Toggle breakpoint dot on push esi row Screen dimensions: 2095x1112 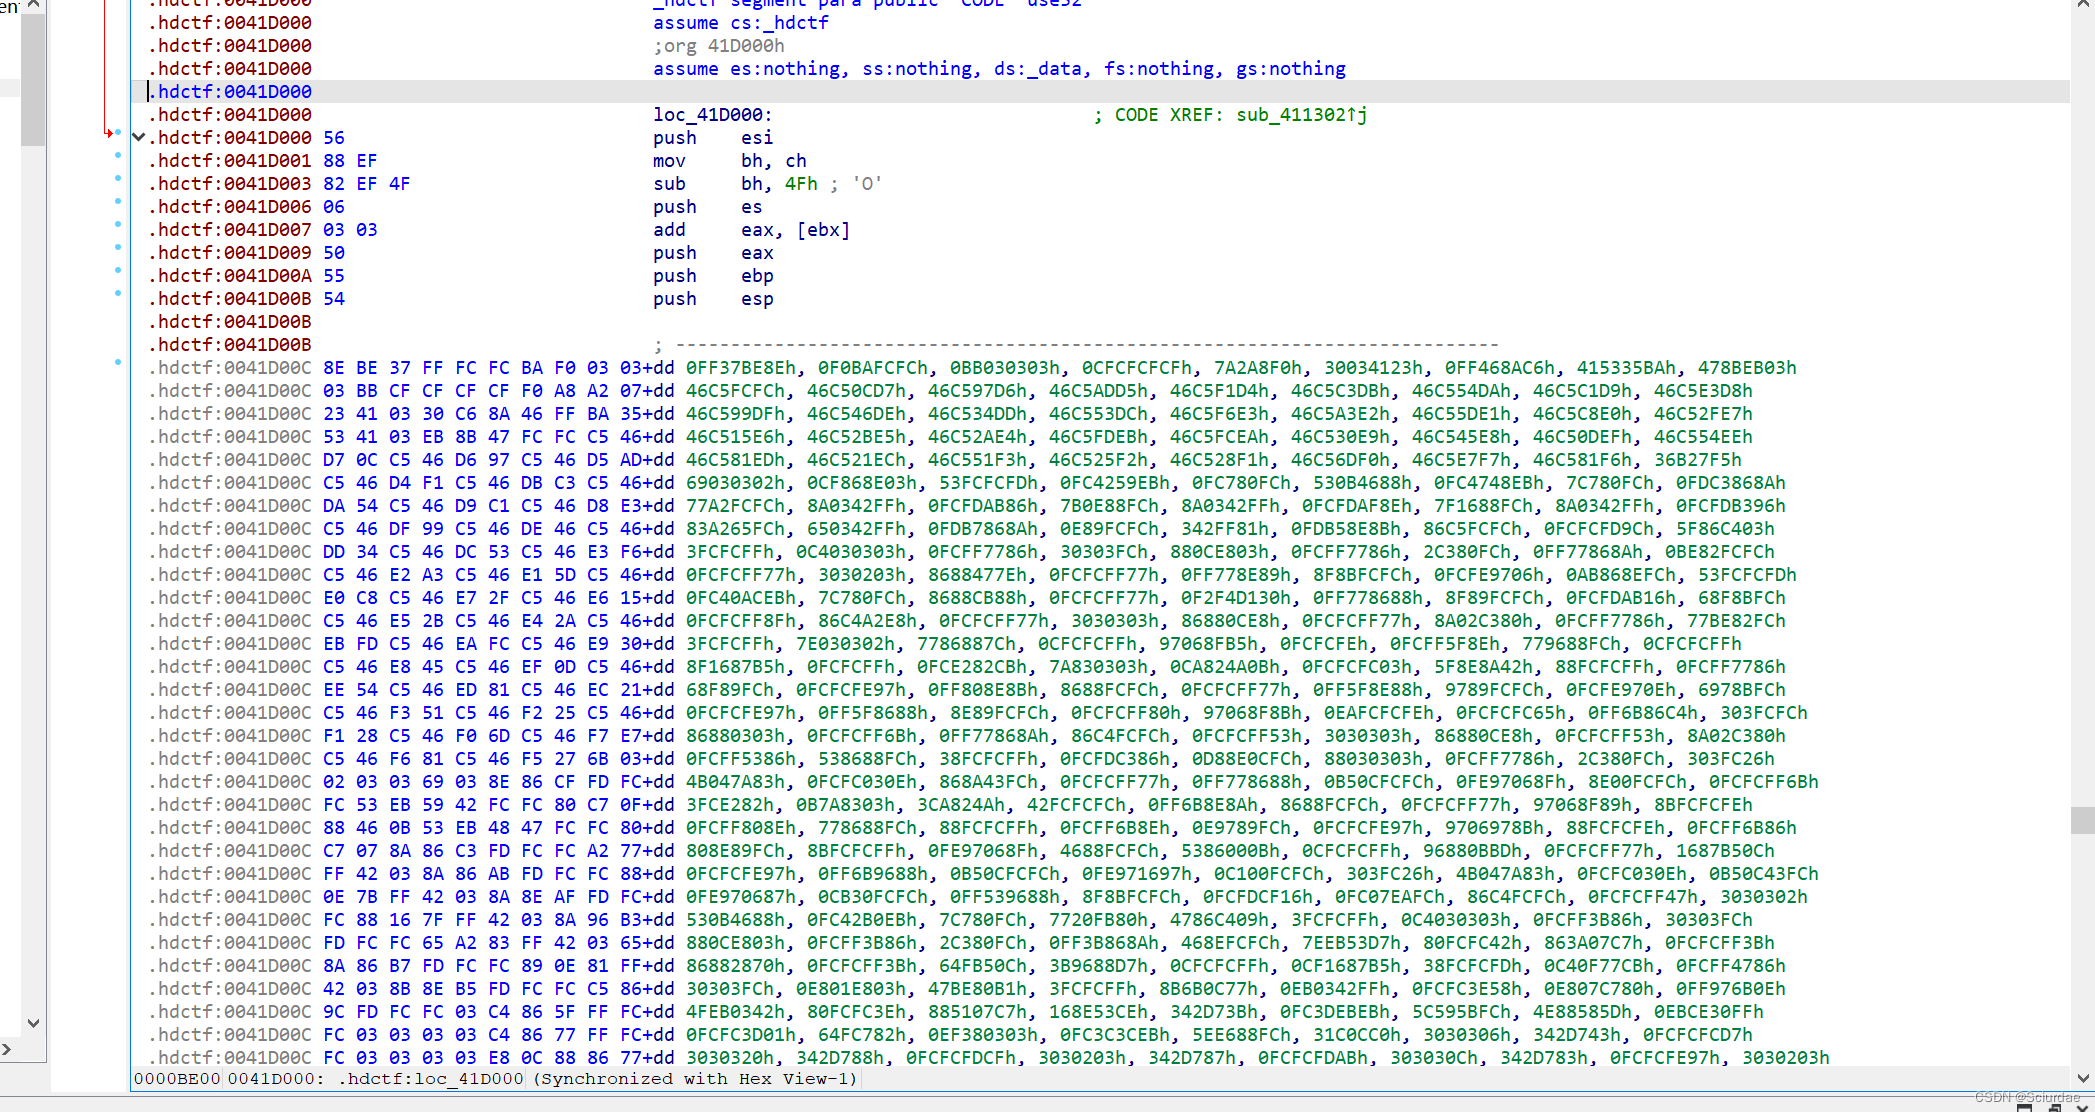(x=118, y=132)
